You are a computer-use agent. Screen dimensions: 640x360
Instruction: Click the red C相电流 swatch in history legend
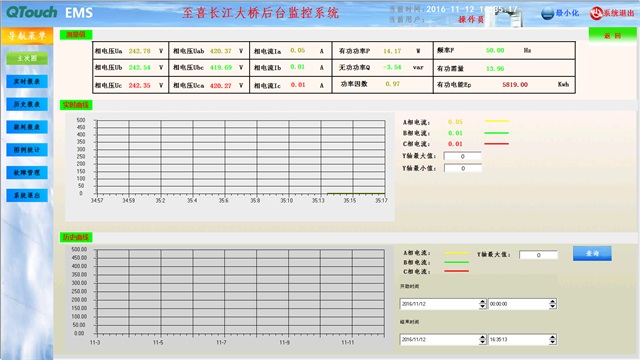tap(456, 271)
